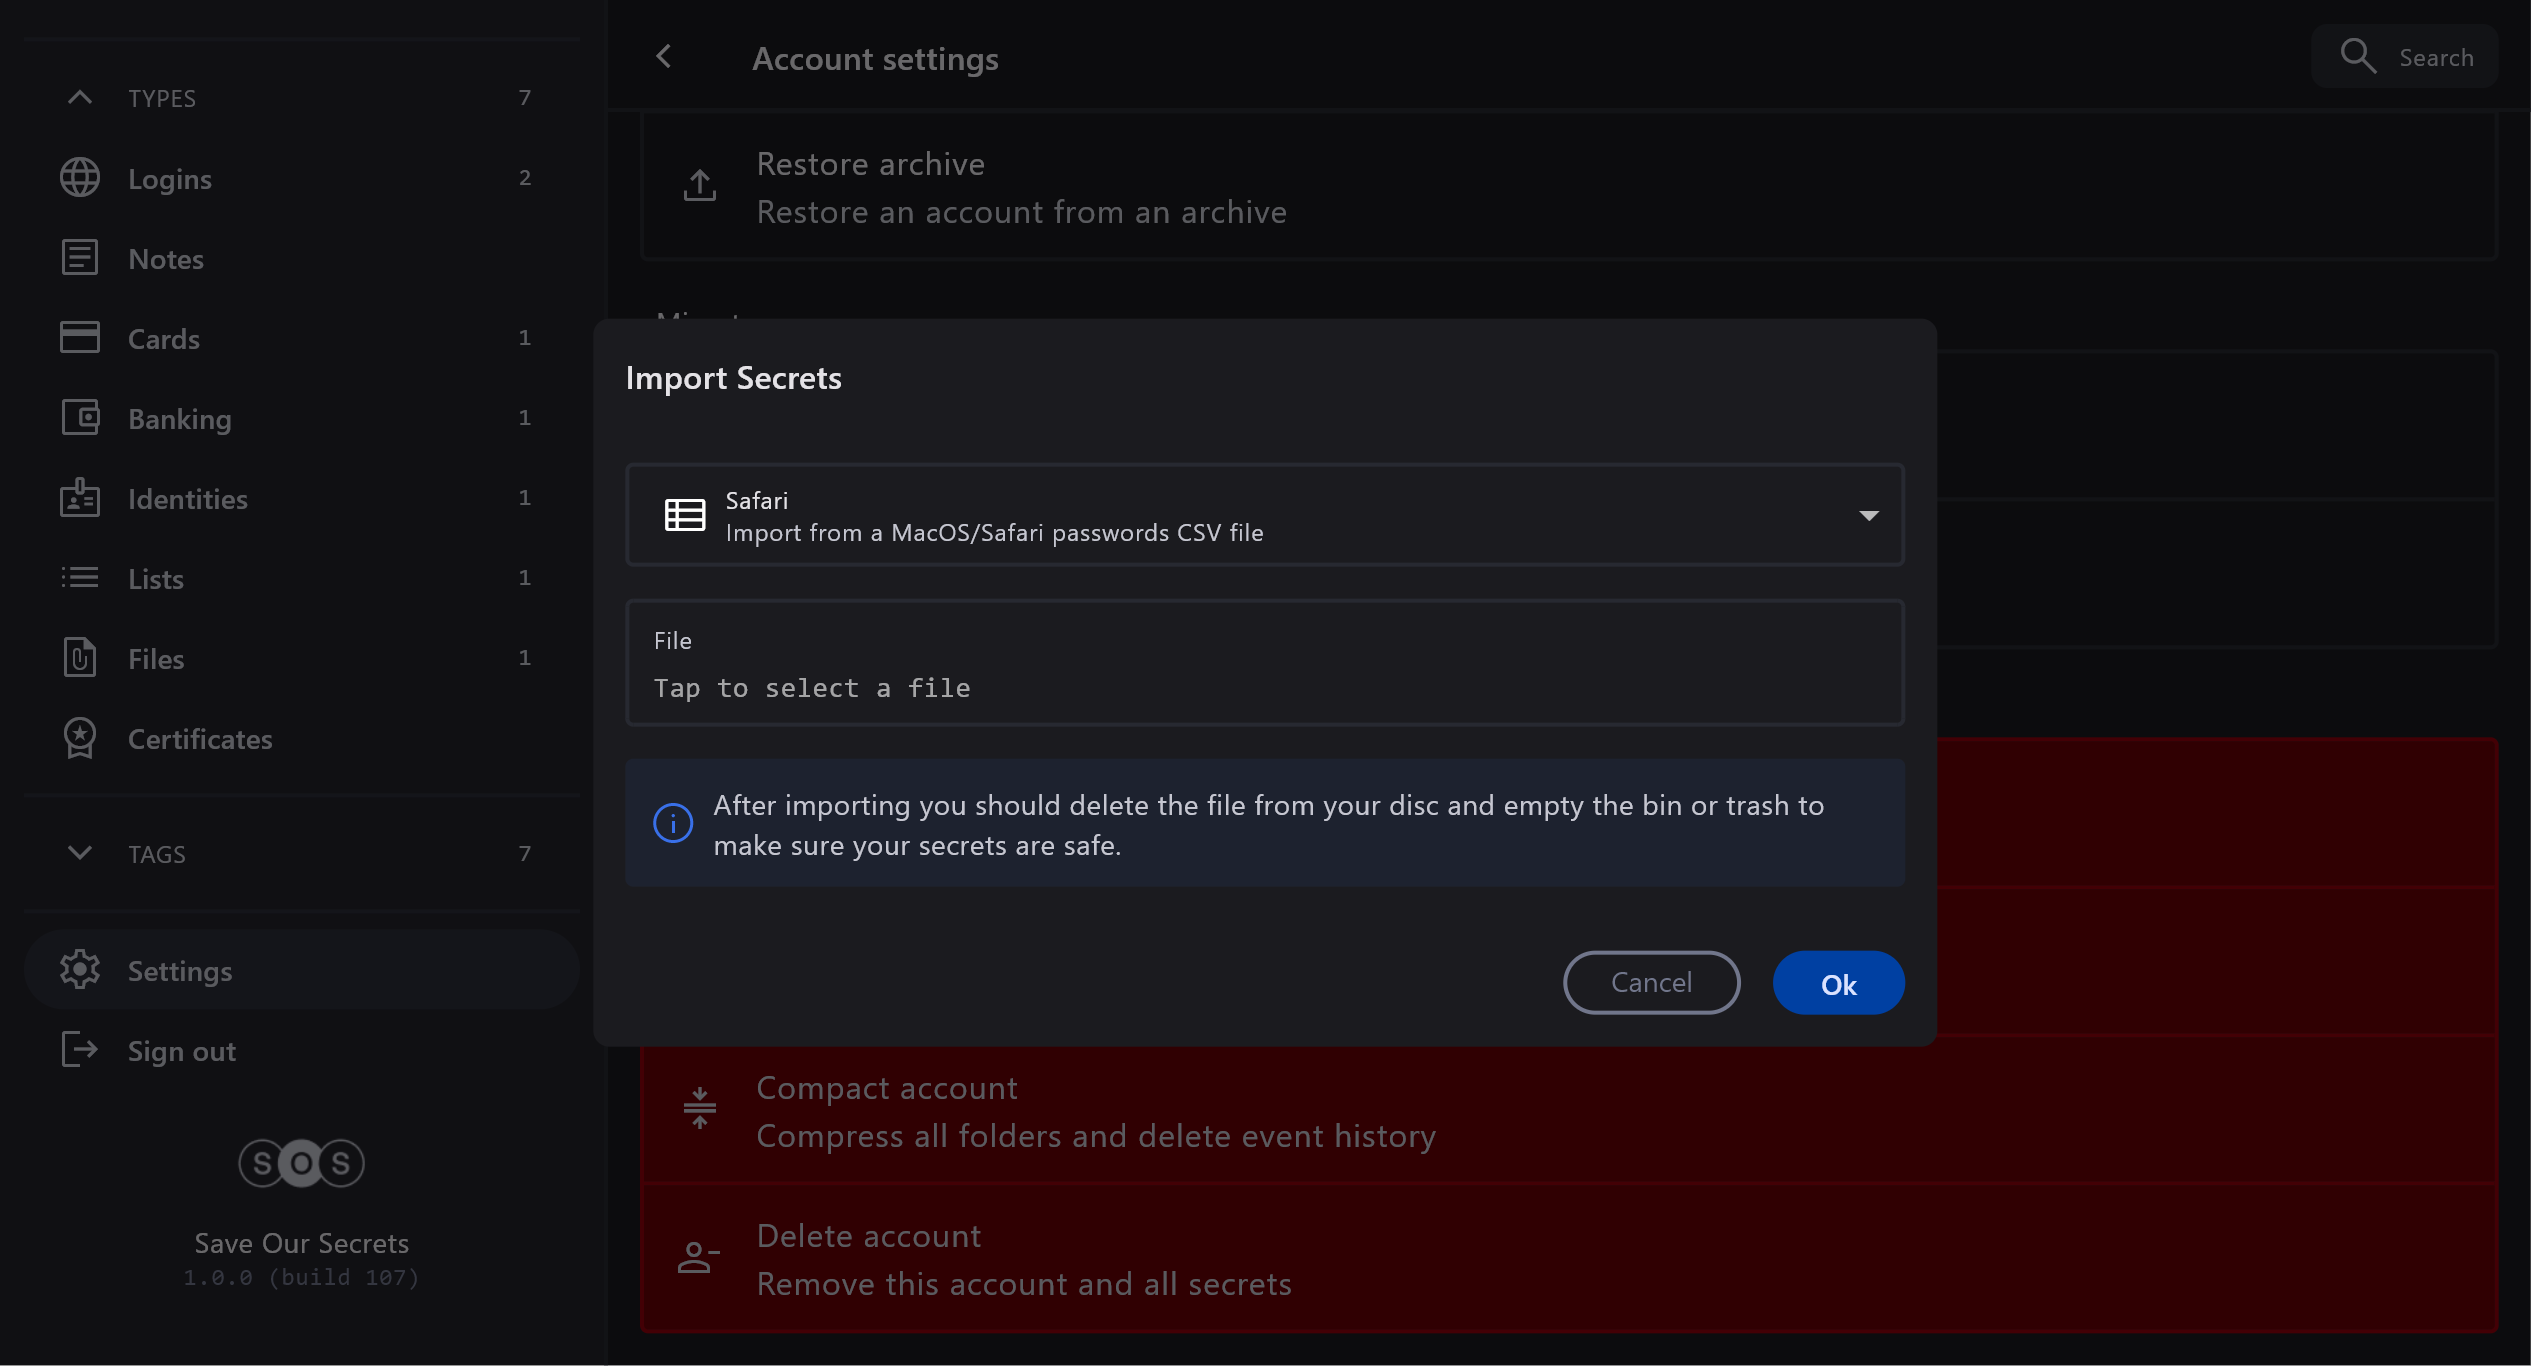Select Sign out in the sidebar
This screenshot has height=1366, width=2531.
pos(181,1051)
